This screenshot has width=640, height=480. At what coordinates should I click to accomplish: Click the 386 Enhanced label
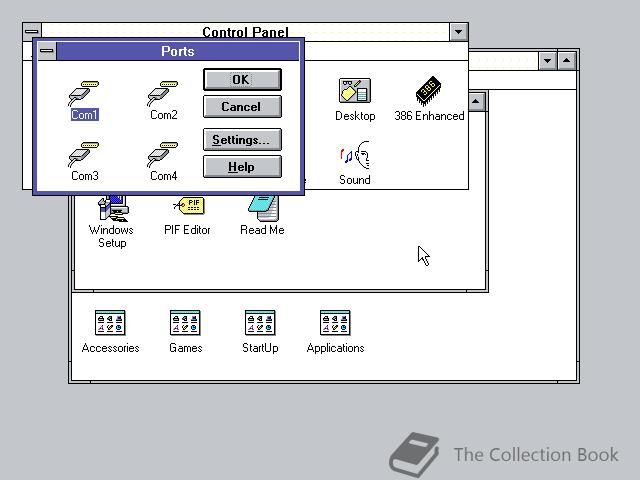[x=429, y=116]
